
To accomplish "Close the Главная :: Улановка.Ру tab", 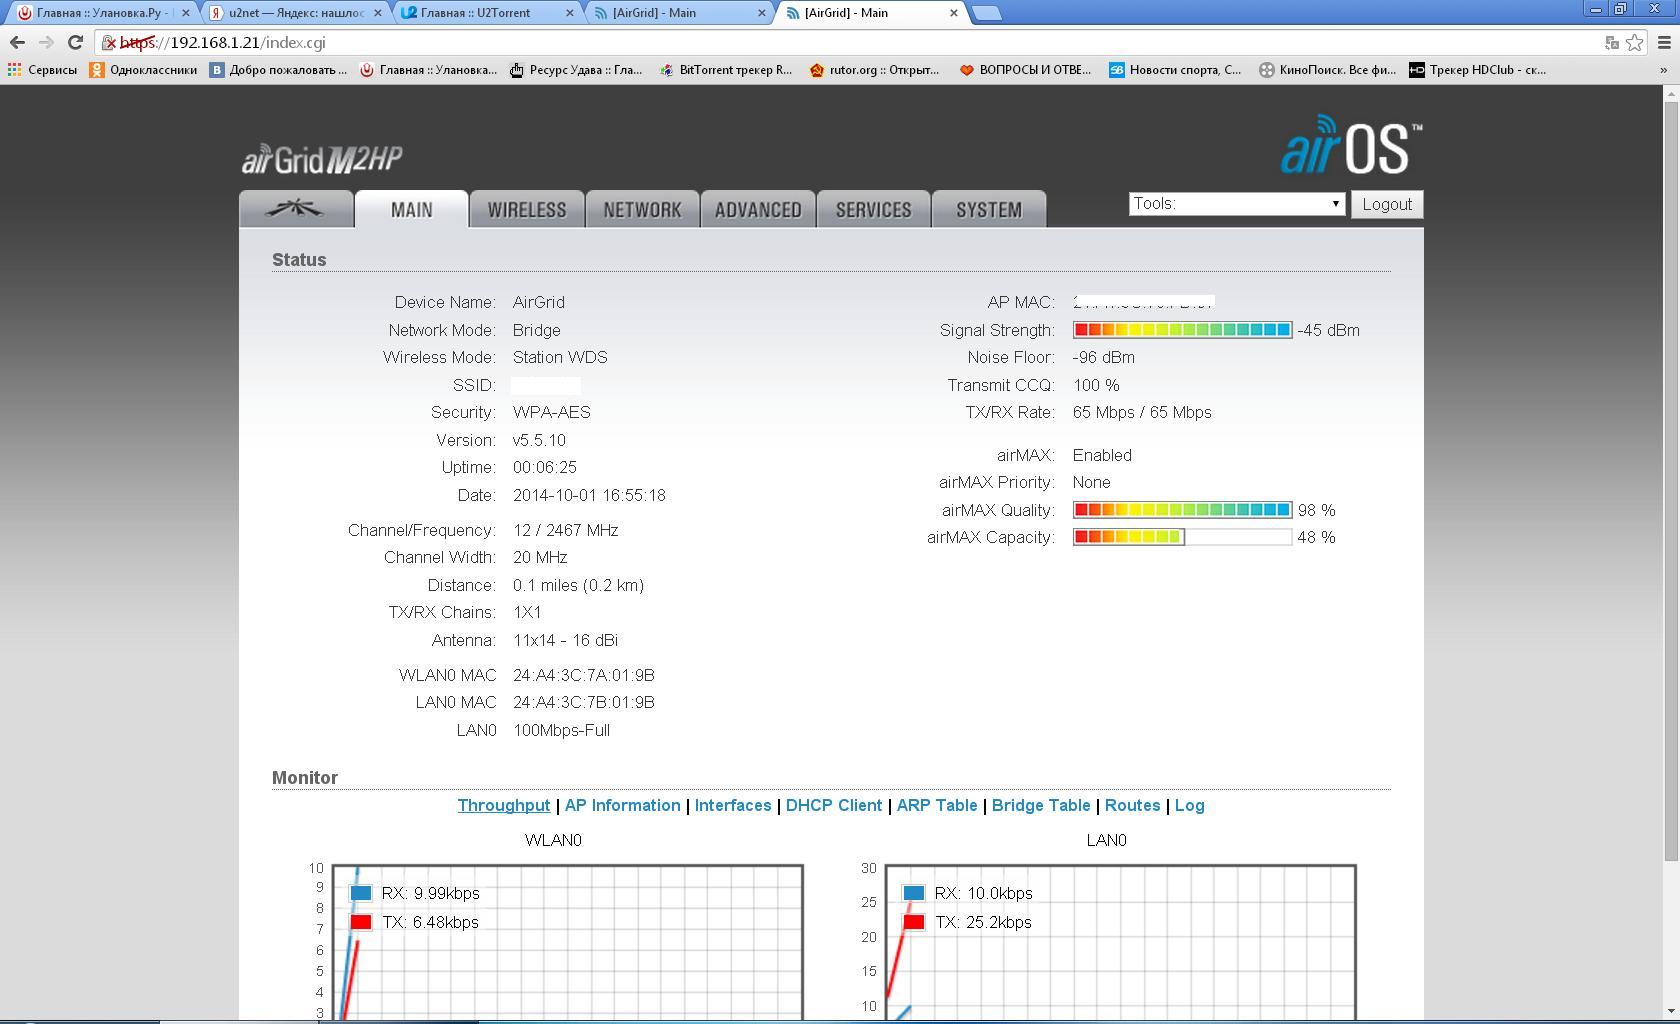I will tap(185, 13).
